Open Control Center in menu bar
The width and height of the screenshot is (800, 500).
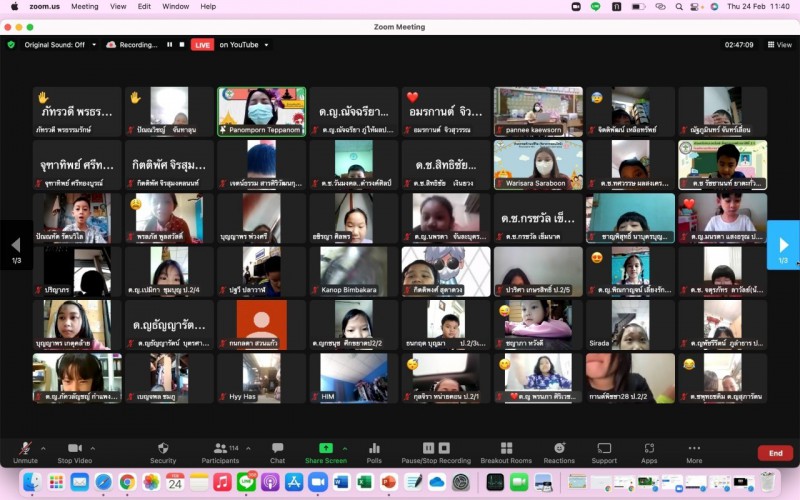(x=695, y=7)
